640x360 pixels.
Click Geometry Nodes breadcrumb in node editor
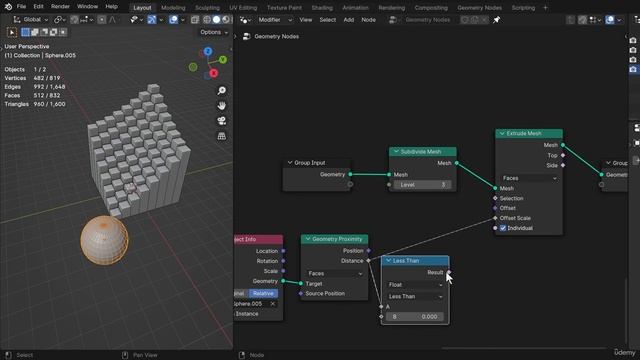(276, 36)
